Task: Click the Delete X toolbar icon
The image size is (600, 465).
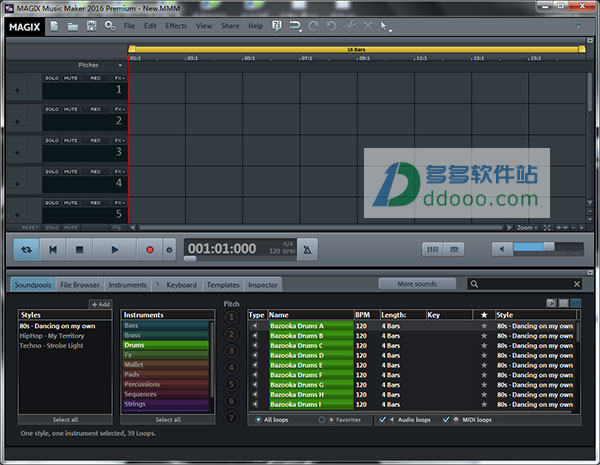Action: pyautogui.click(x=368, y=26)
